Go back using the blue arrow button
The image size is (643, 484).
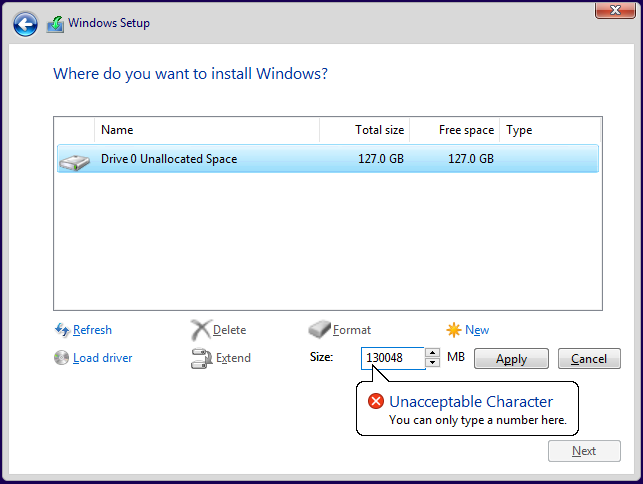25,24
